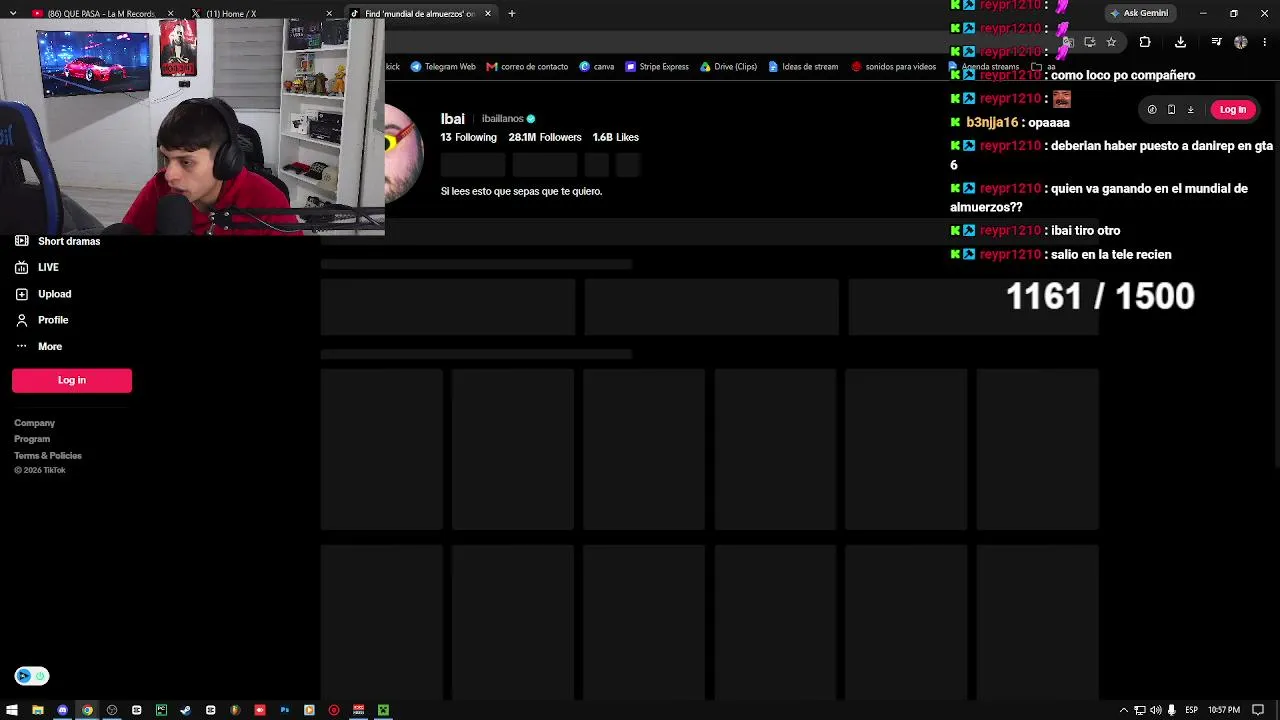Open the Minecraft icon in the taskbar
Viewport: 1280px width, 720px height.
click(x=383, y=710)
